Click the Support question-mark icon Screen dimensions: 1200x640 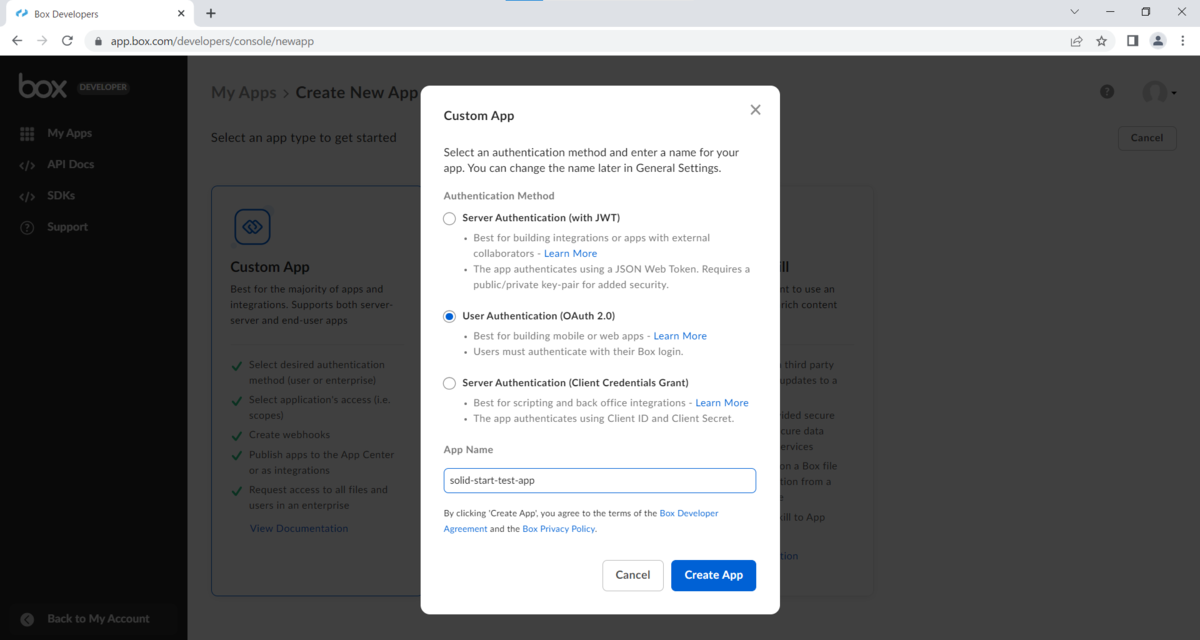click(27, 228)
